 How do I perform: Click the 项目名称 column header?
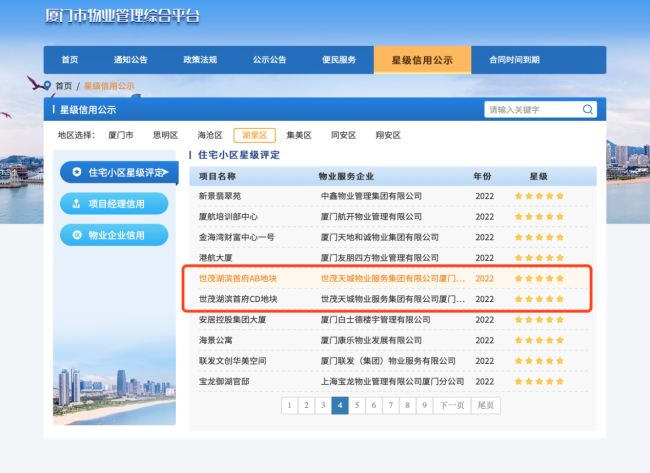coord(217,176)
